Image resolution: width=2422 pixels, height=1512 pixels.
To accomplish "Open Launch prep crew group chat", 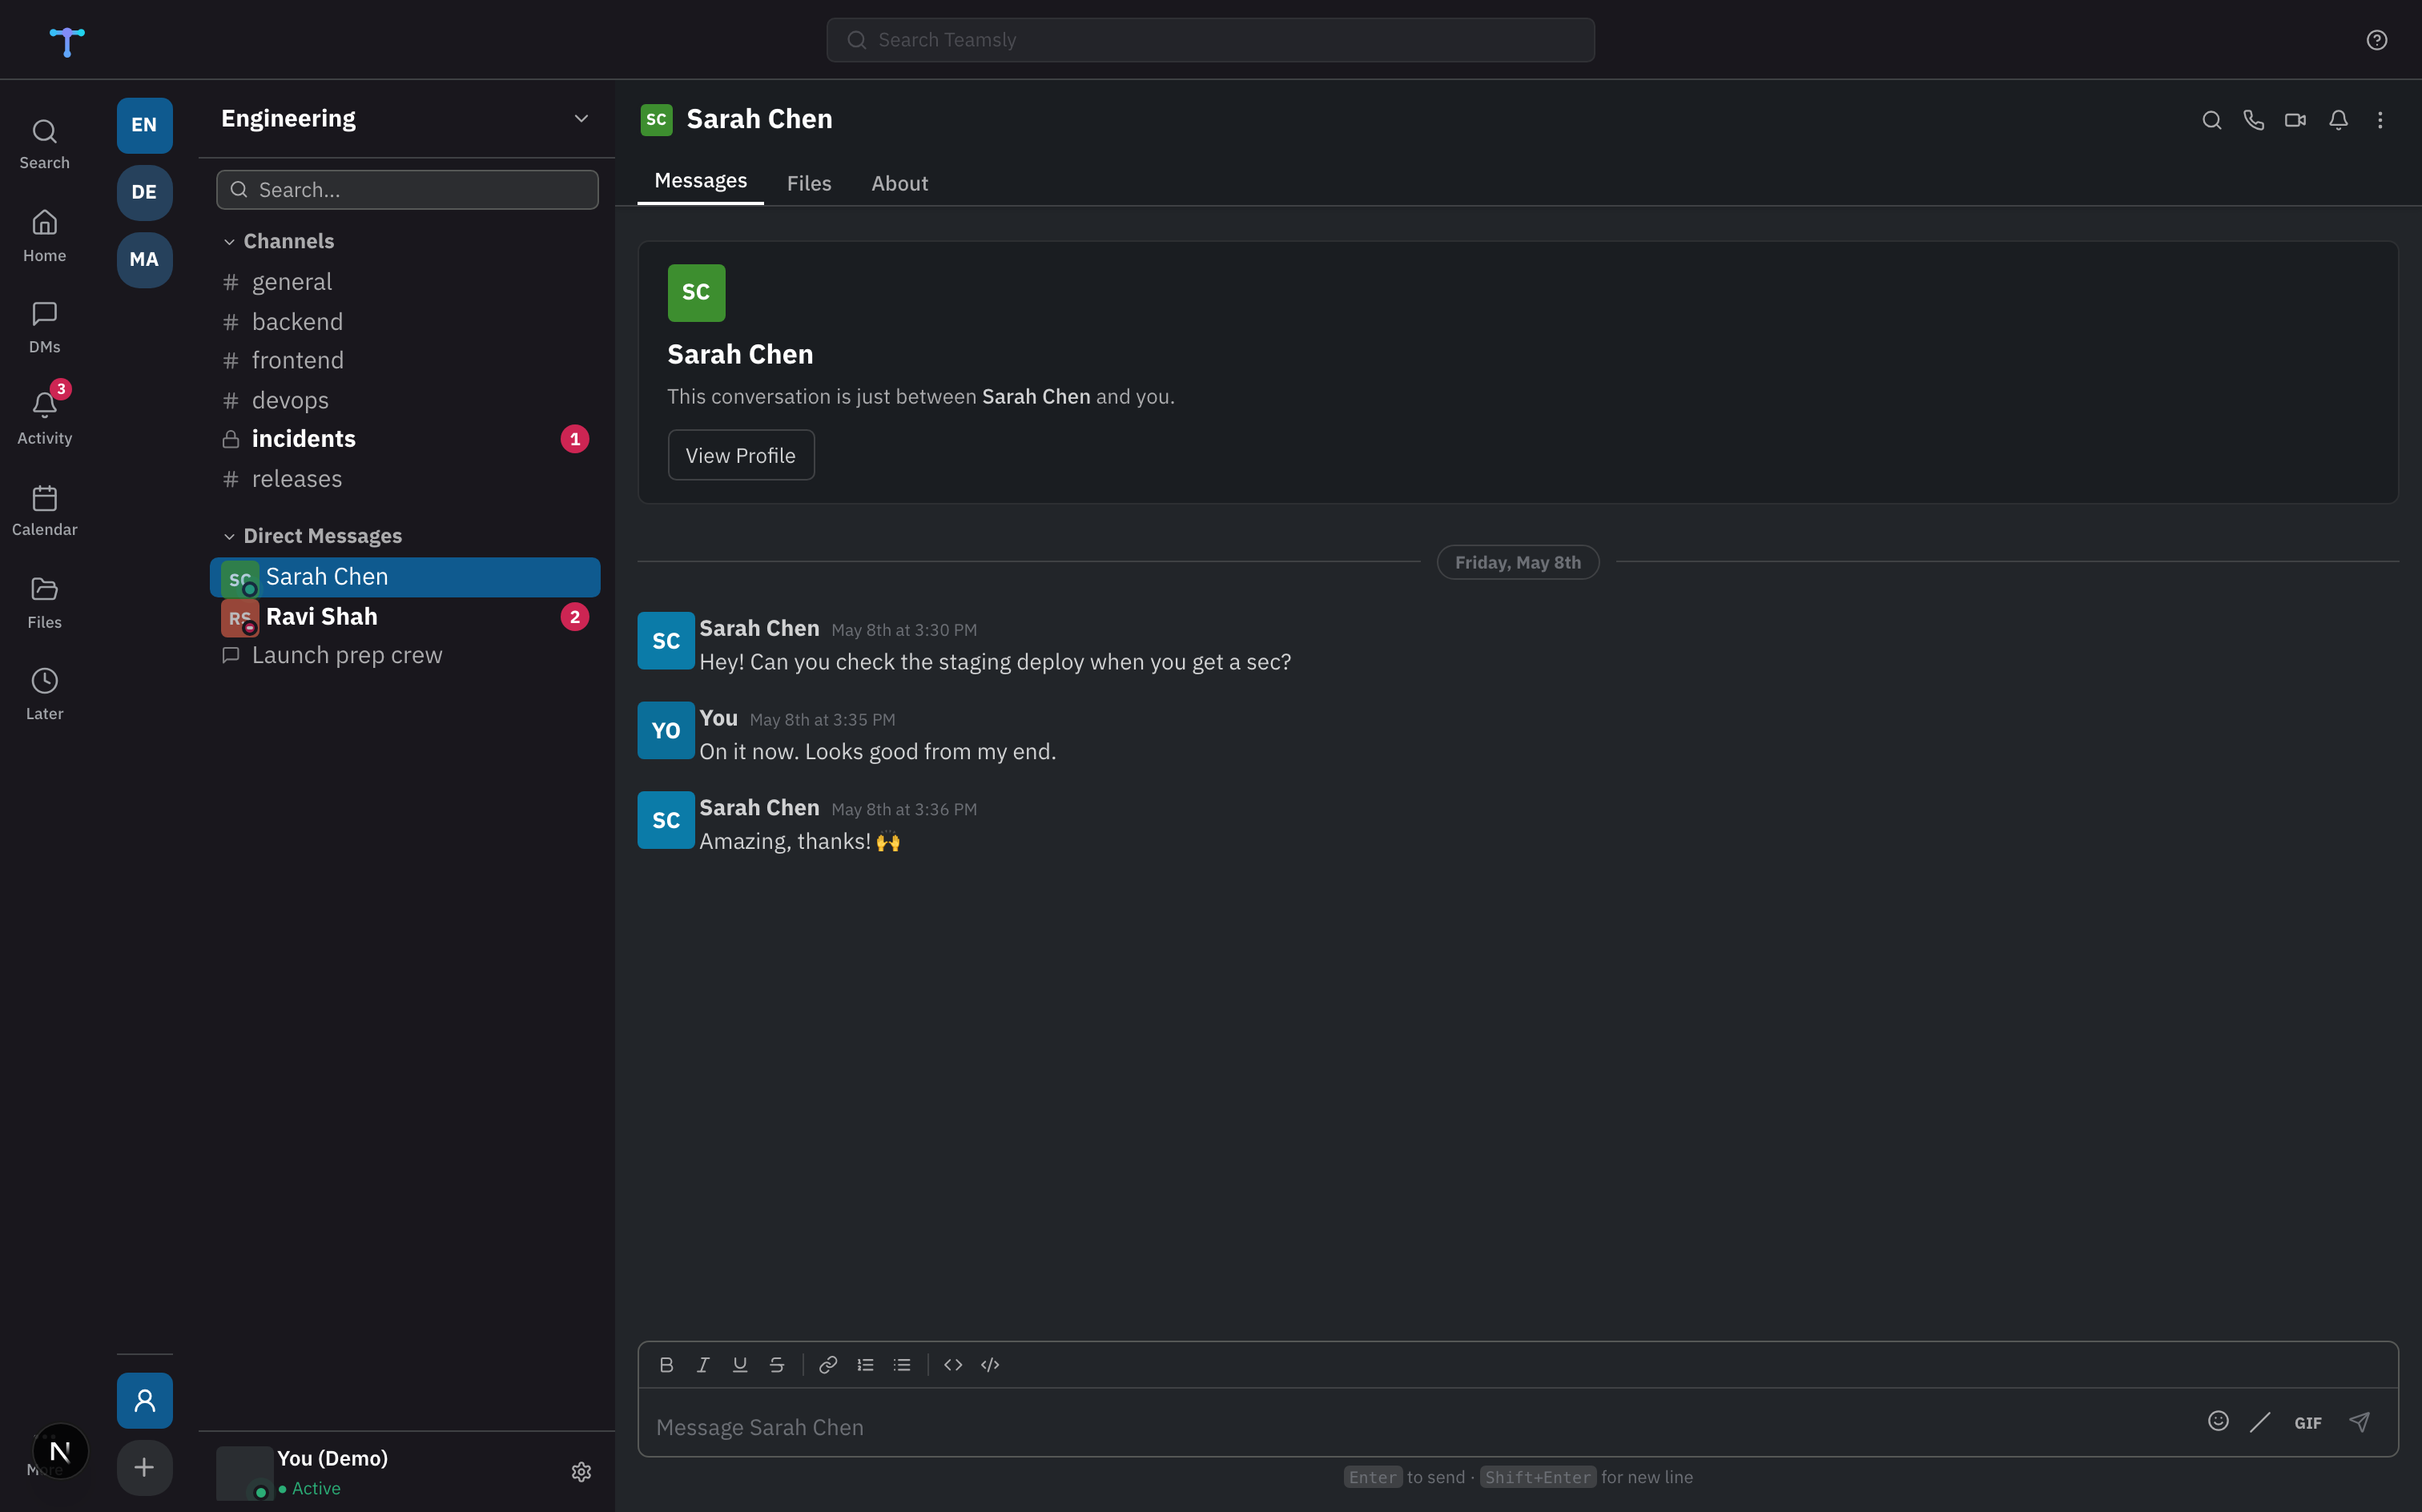I will click(x=405, y=655).
